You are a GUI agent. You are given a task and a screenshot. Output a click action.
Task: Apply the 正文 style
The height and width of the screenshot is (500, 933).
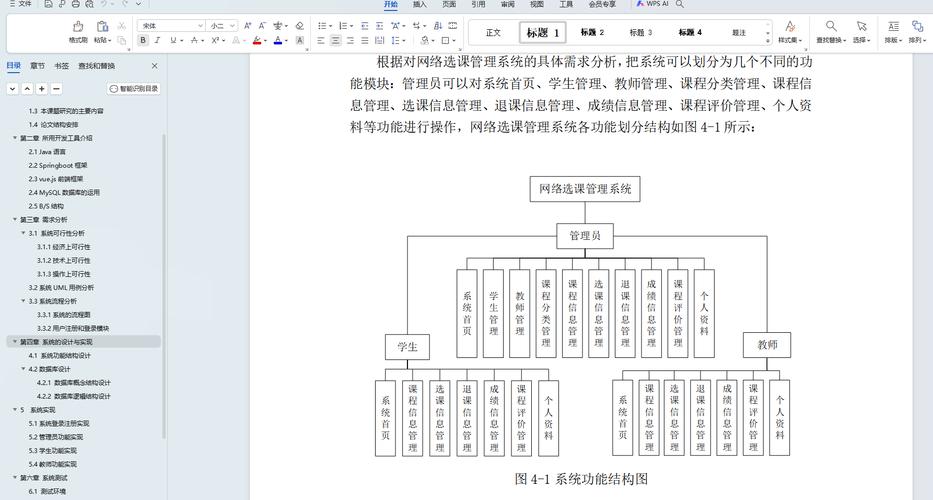[x=493, y=33]
